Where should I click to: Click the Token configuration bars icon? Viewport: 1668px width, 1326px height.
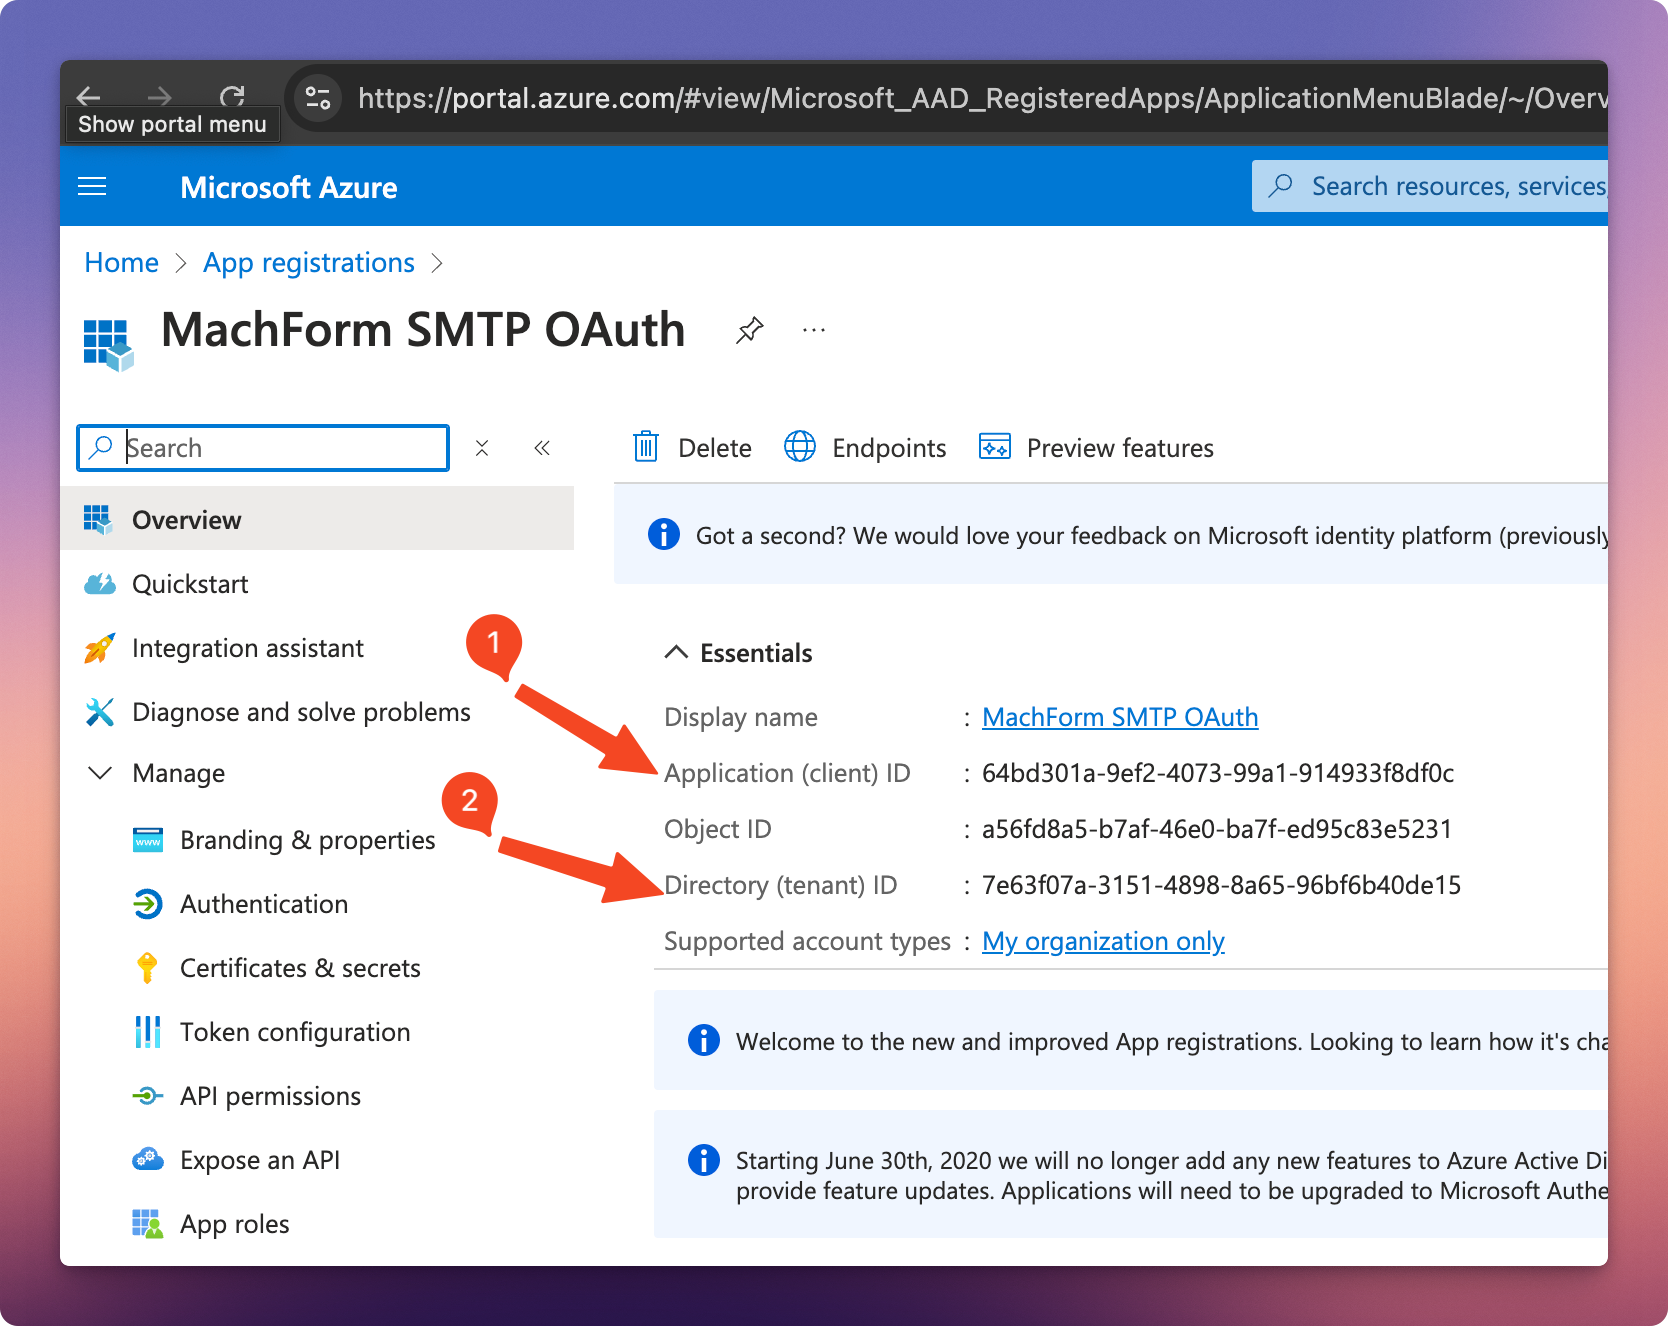coord(148,1032)
